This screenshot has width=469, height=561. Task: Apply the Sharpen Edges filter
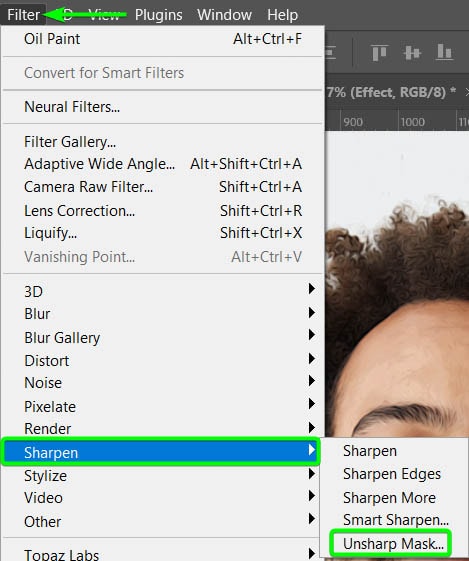coord(392,474)
